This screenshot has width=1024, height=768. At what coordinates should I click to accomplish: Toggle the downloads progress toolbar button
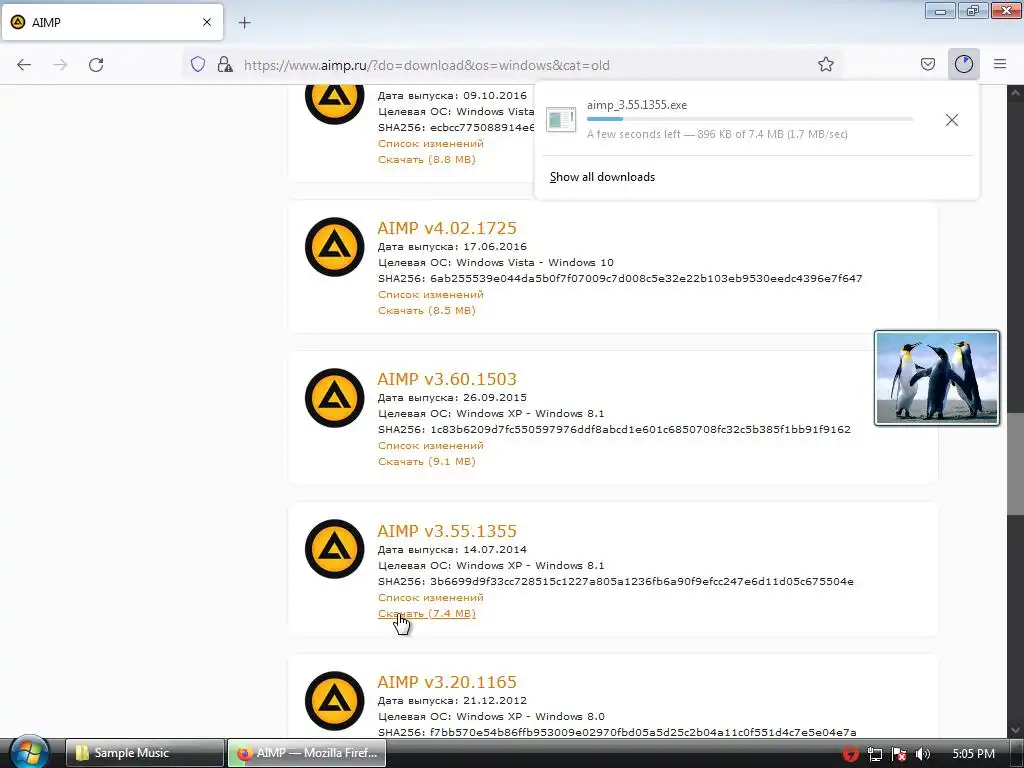[963, 64]
